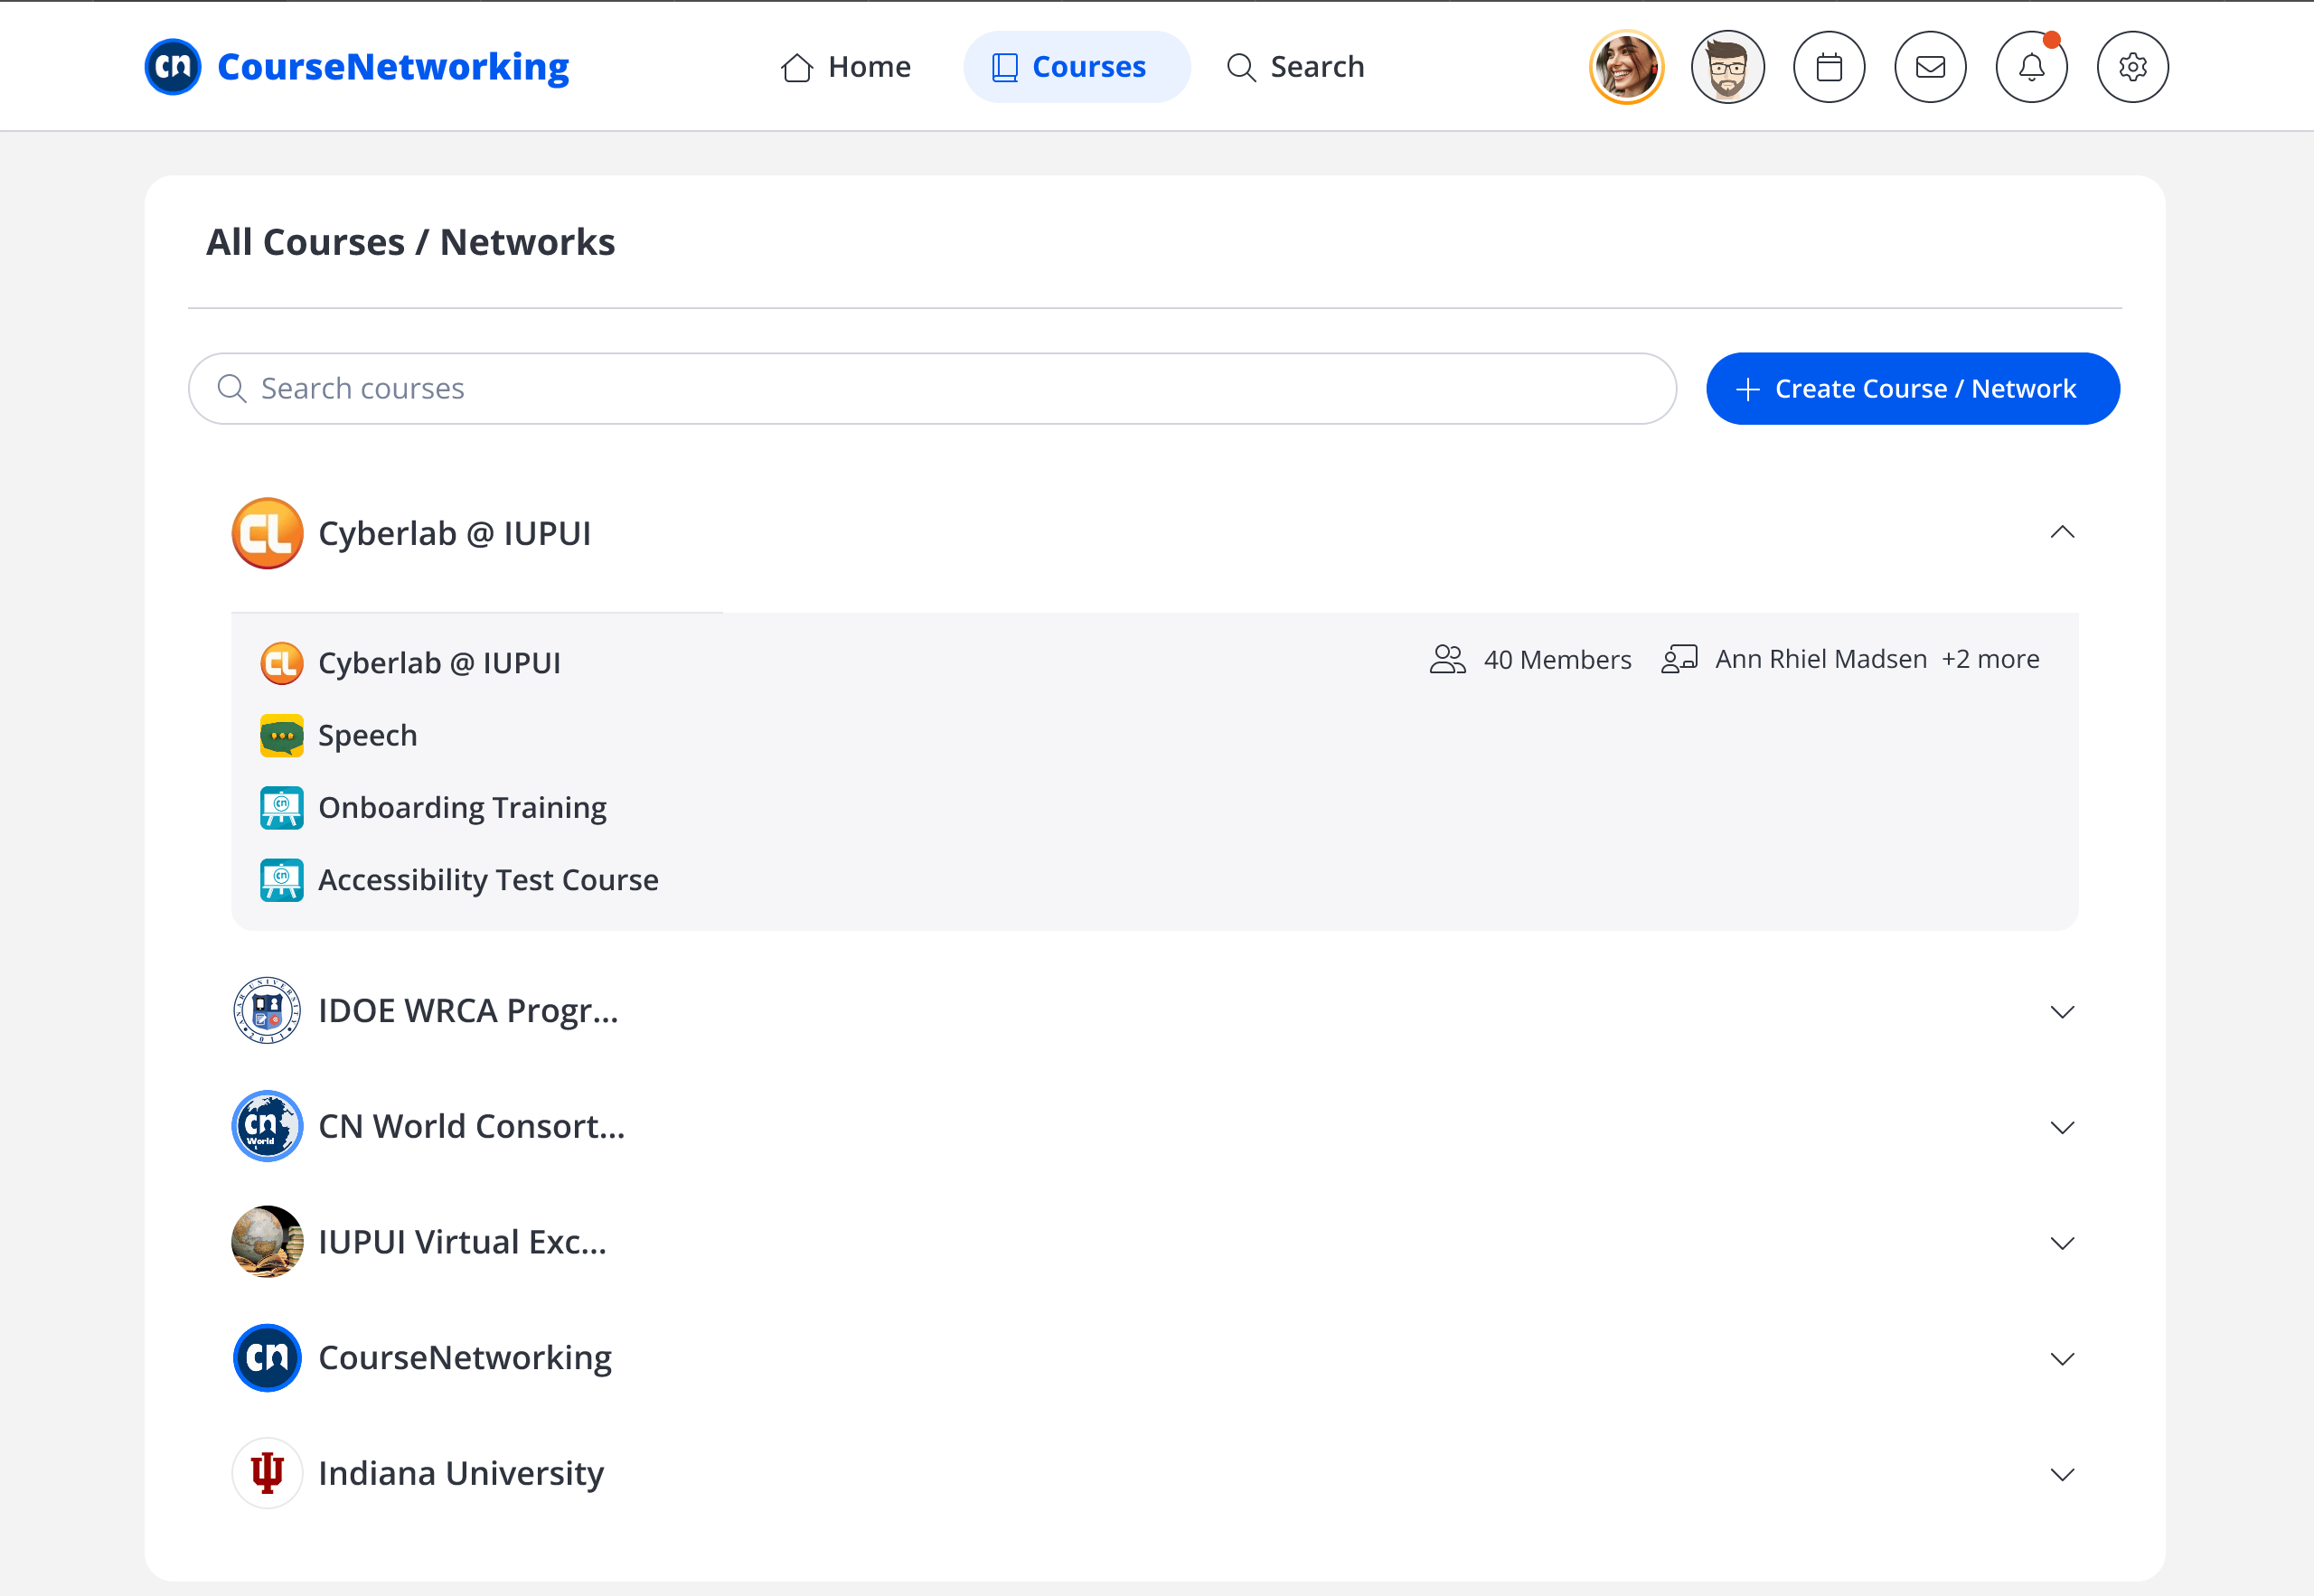The height and width of the screenshot is (1596, 2314).
Task: Open the Search tab in navigation
Action: [1296, 67]
